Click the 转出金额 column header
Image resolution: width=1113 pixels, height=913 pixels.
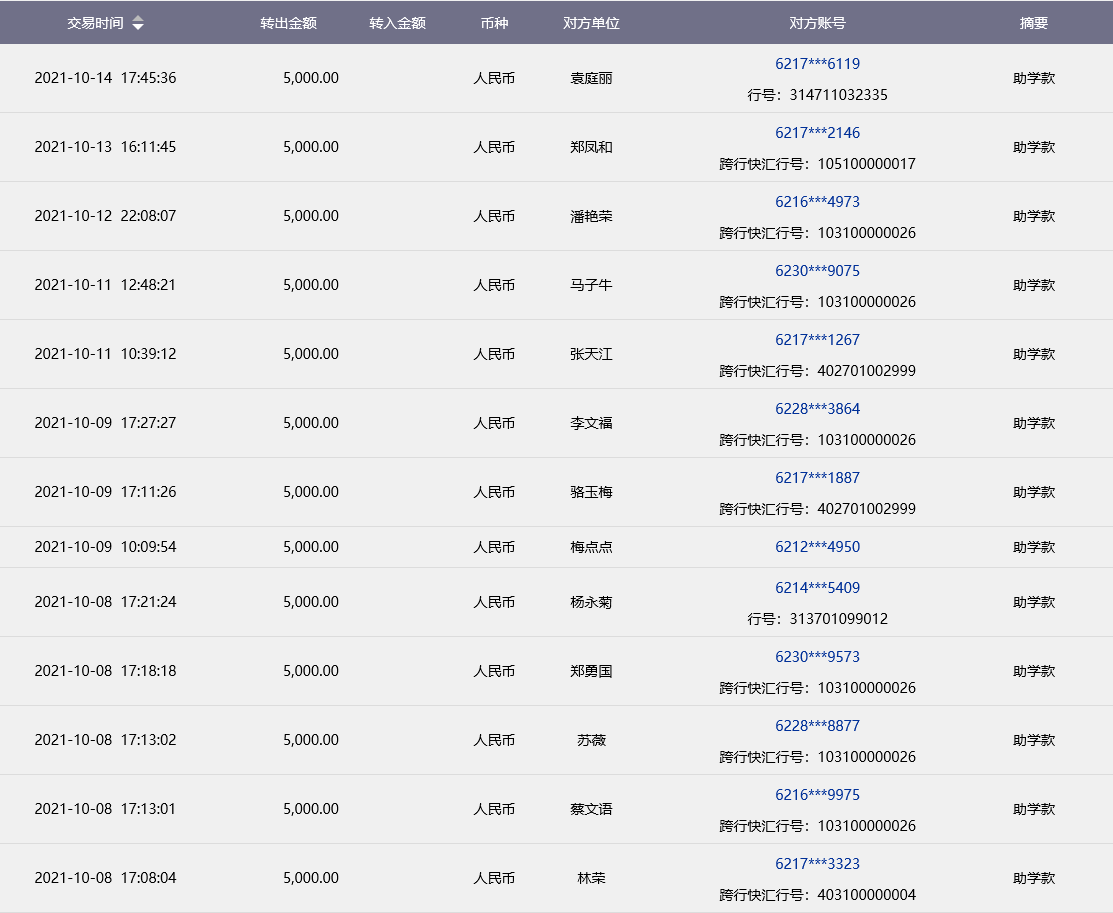click(x=288, y=23)
